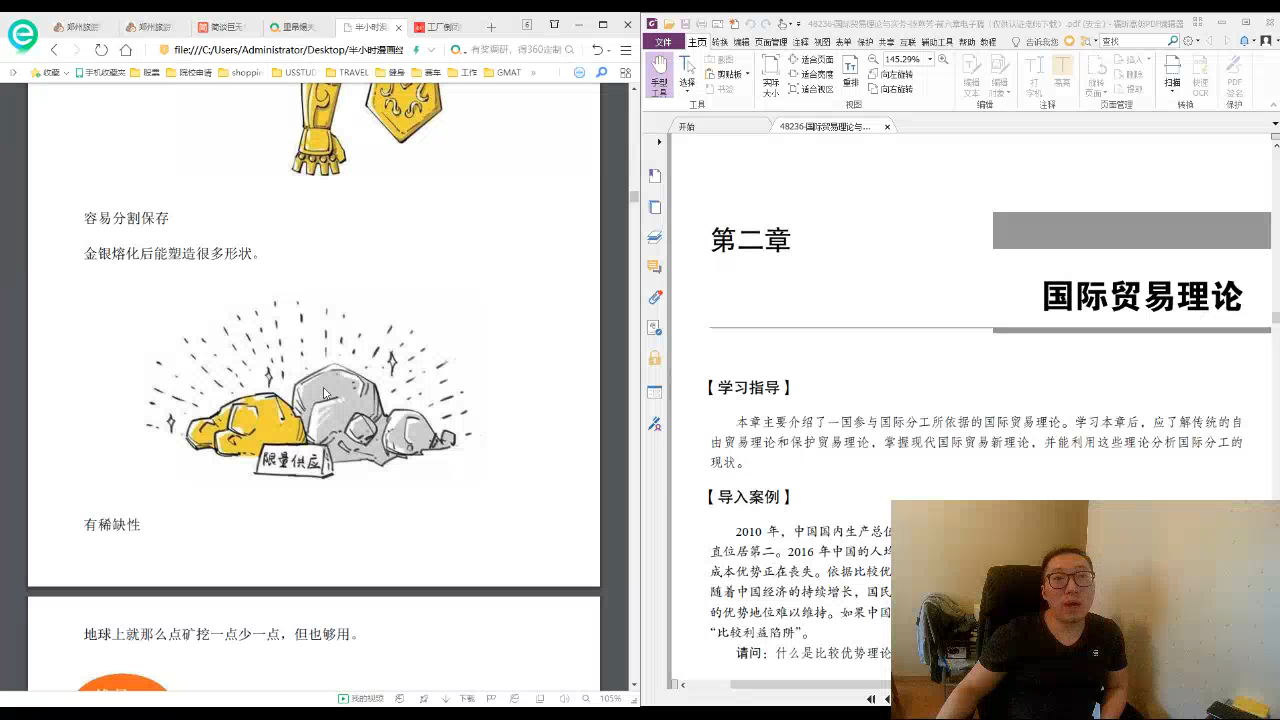The height and width of the screenshot is (720, 1280).
Task: Expand the hidden bookmarks overflow chevron
Action: pos(533,73)
